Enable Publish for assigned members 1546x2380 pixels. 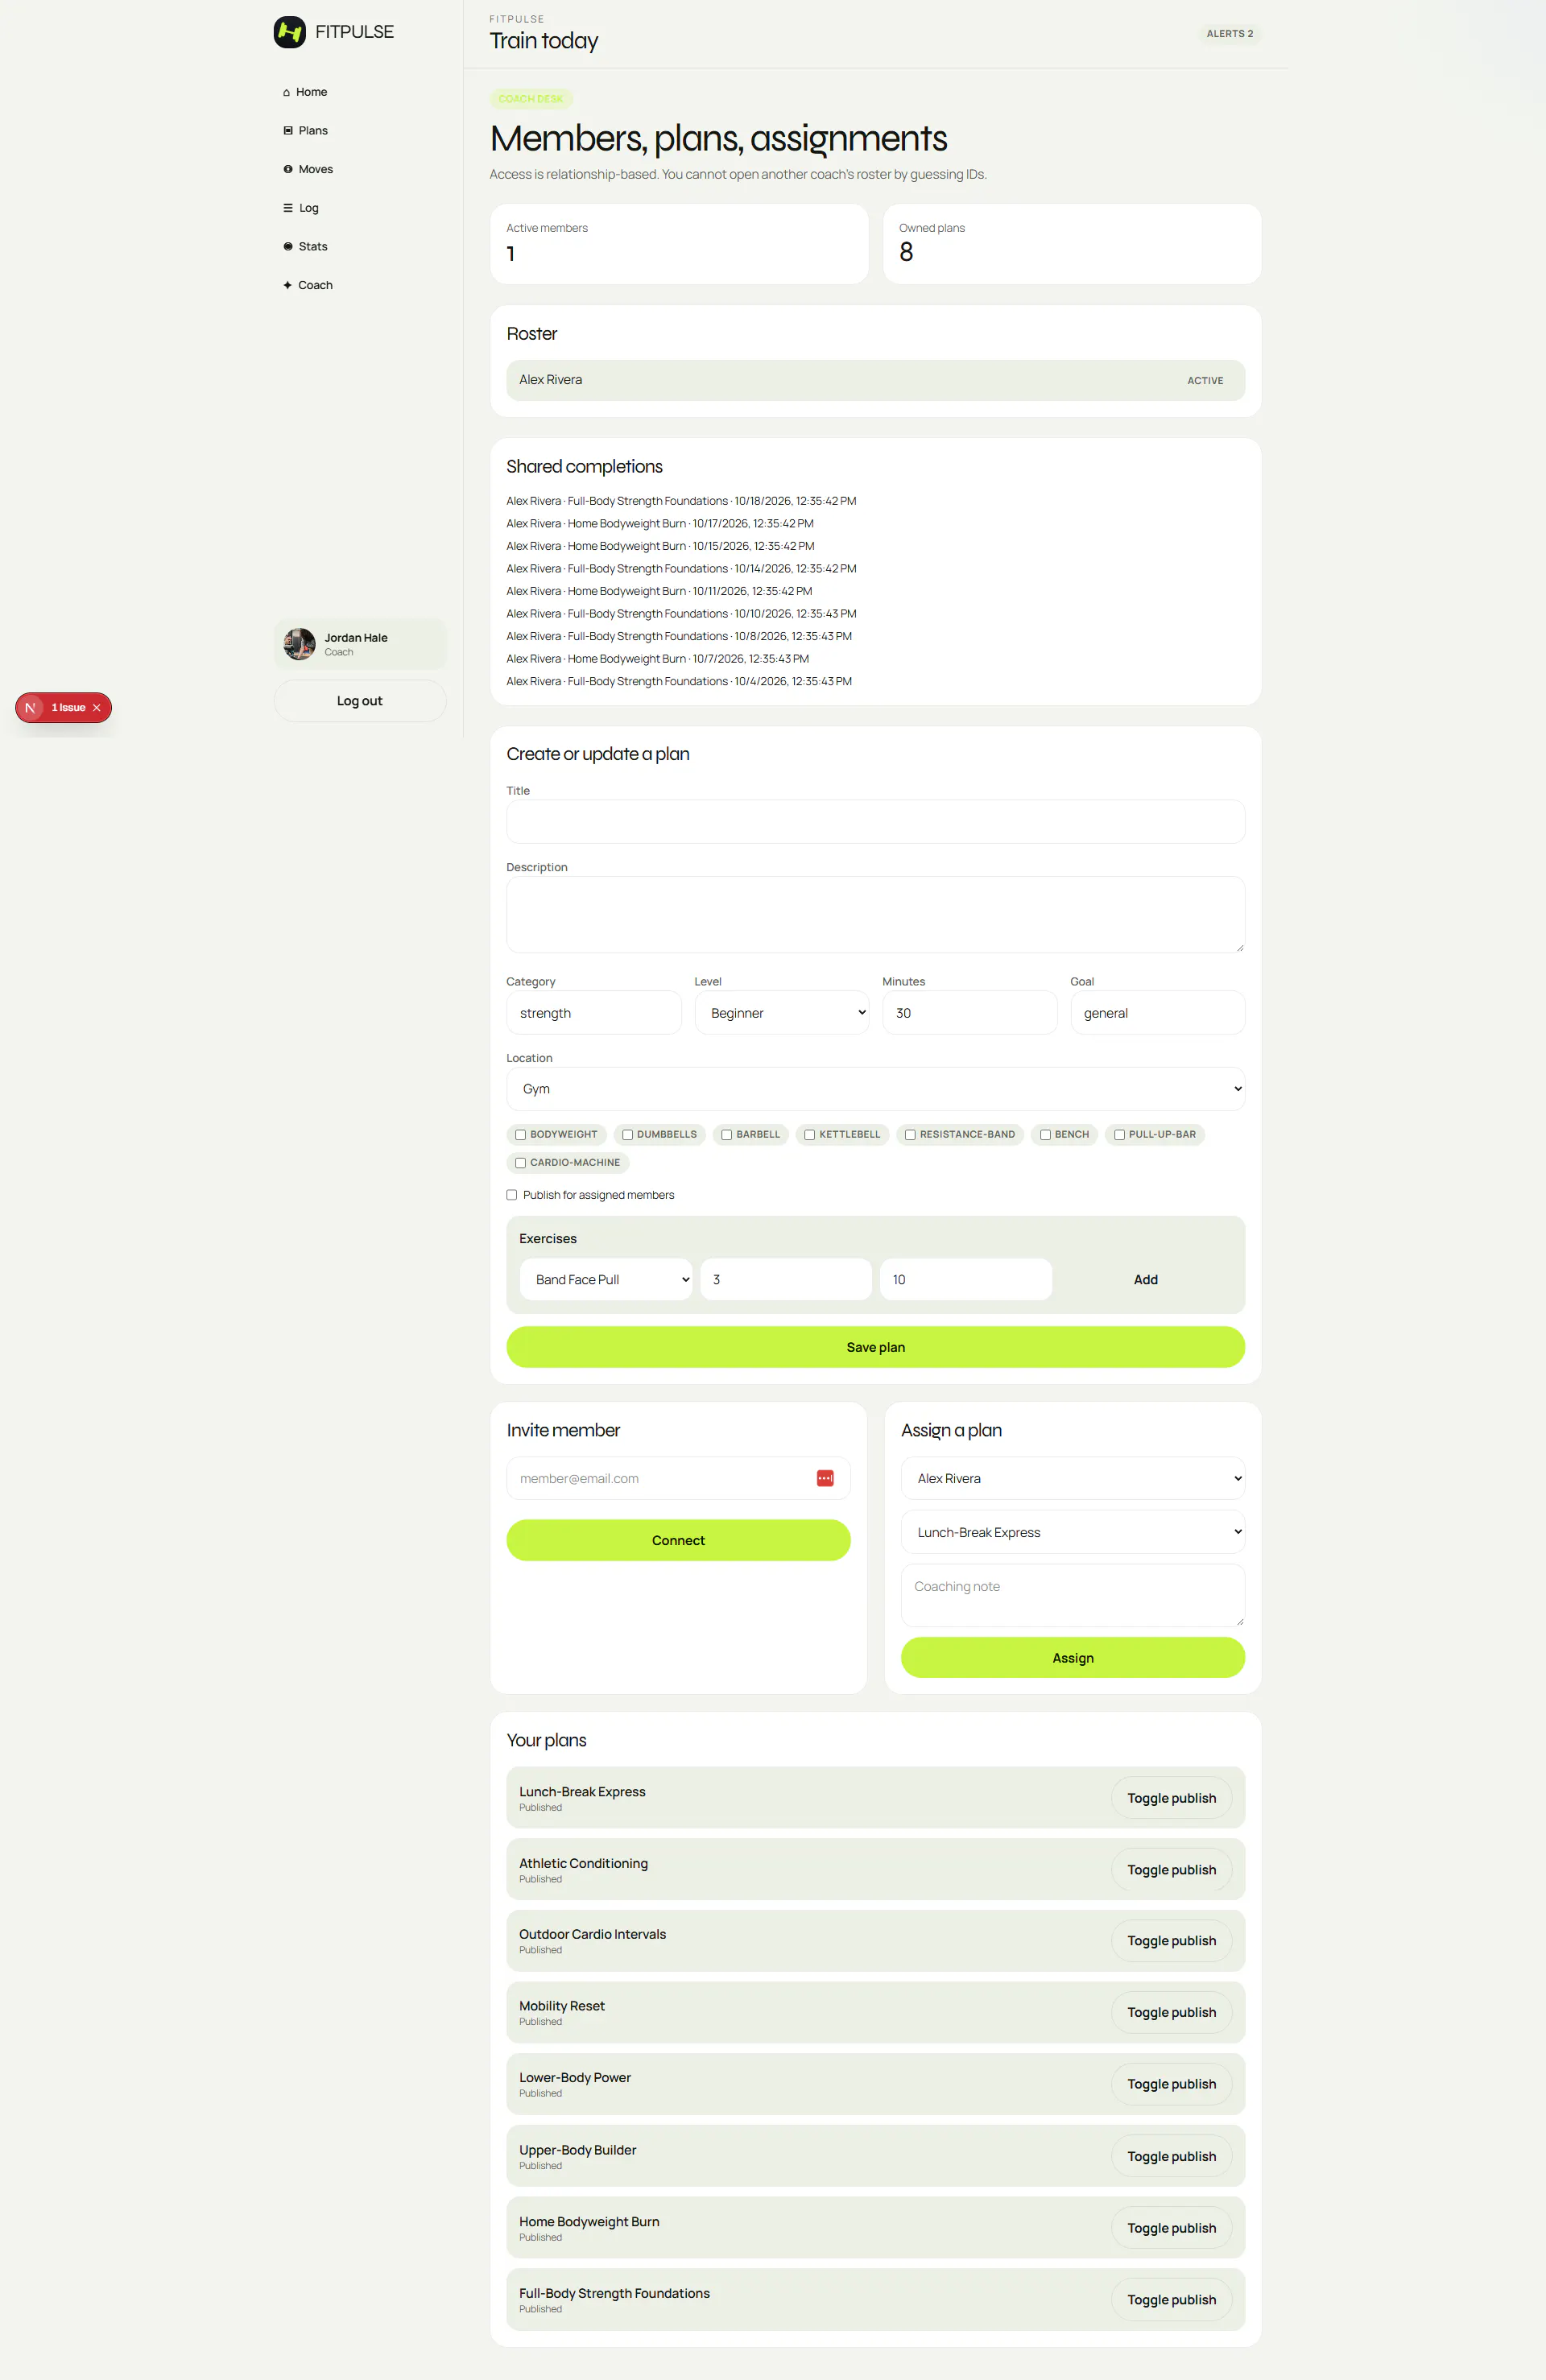[512, 1195]
